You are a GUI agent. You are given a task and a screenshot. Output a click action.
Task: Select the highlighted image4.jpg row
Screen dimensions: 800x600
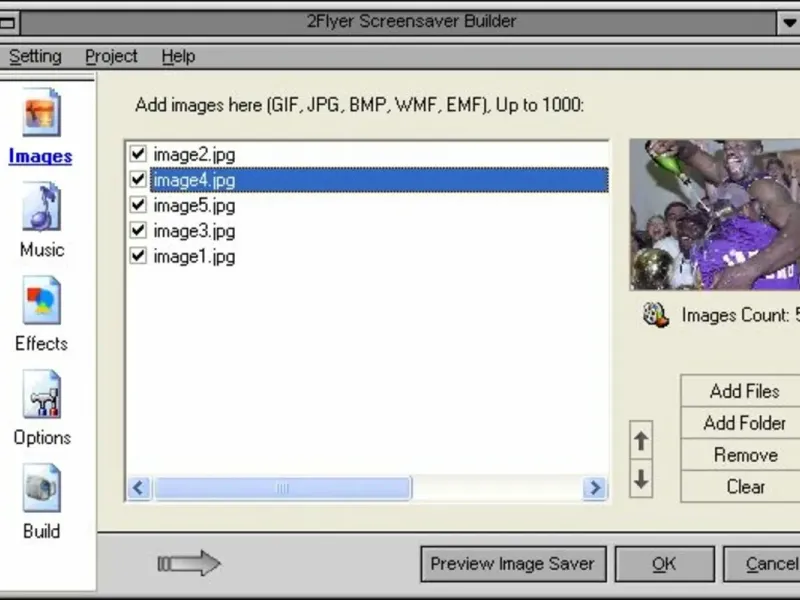(x=379, y=180)
